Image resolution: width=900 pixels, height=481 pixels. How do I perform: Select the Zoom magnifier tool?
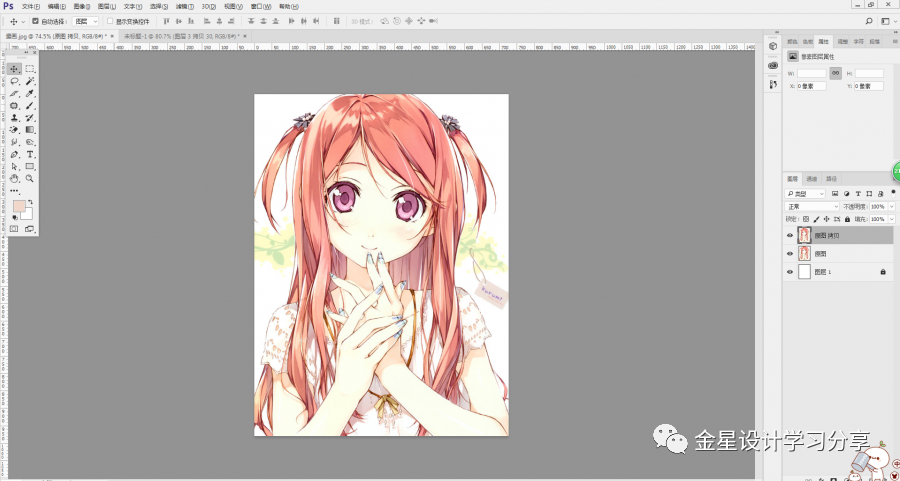(30, 179)
